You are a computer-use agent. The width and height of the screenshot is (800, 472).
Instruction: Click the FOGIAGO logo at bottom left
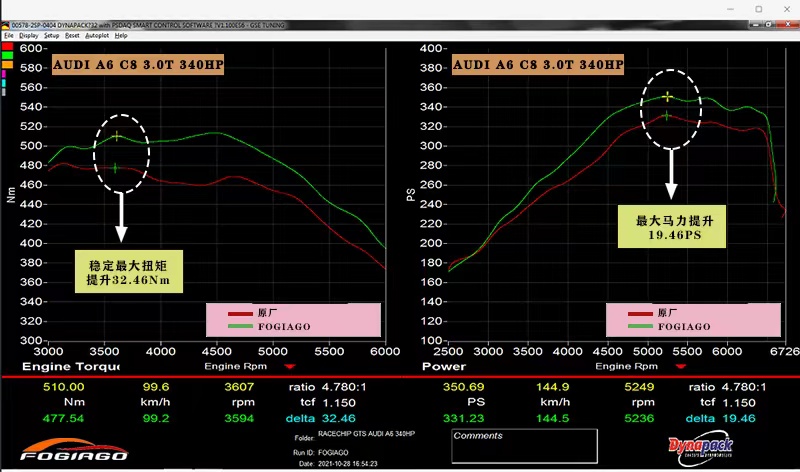click(74, 450)
